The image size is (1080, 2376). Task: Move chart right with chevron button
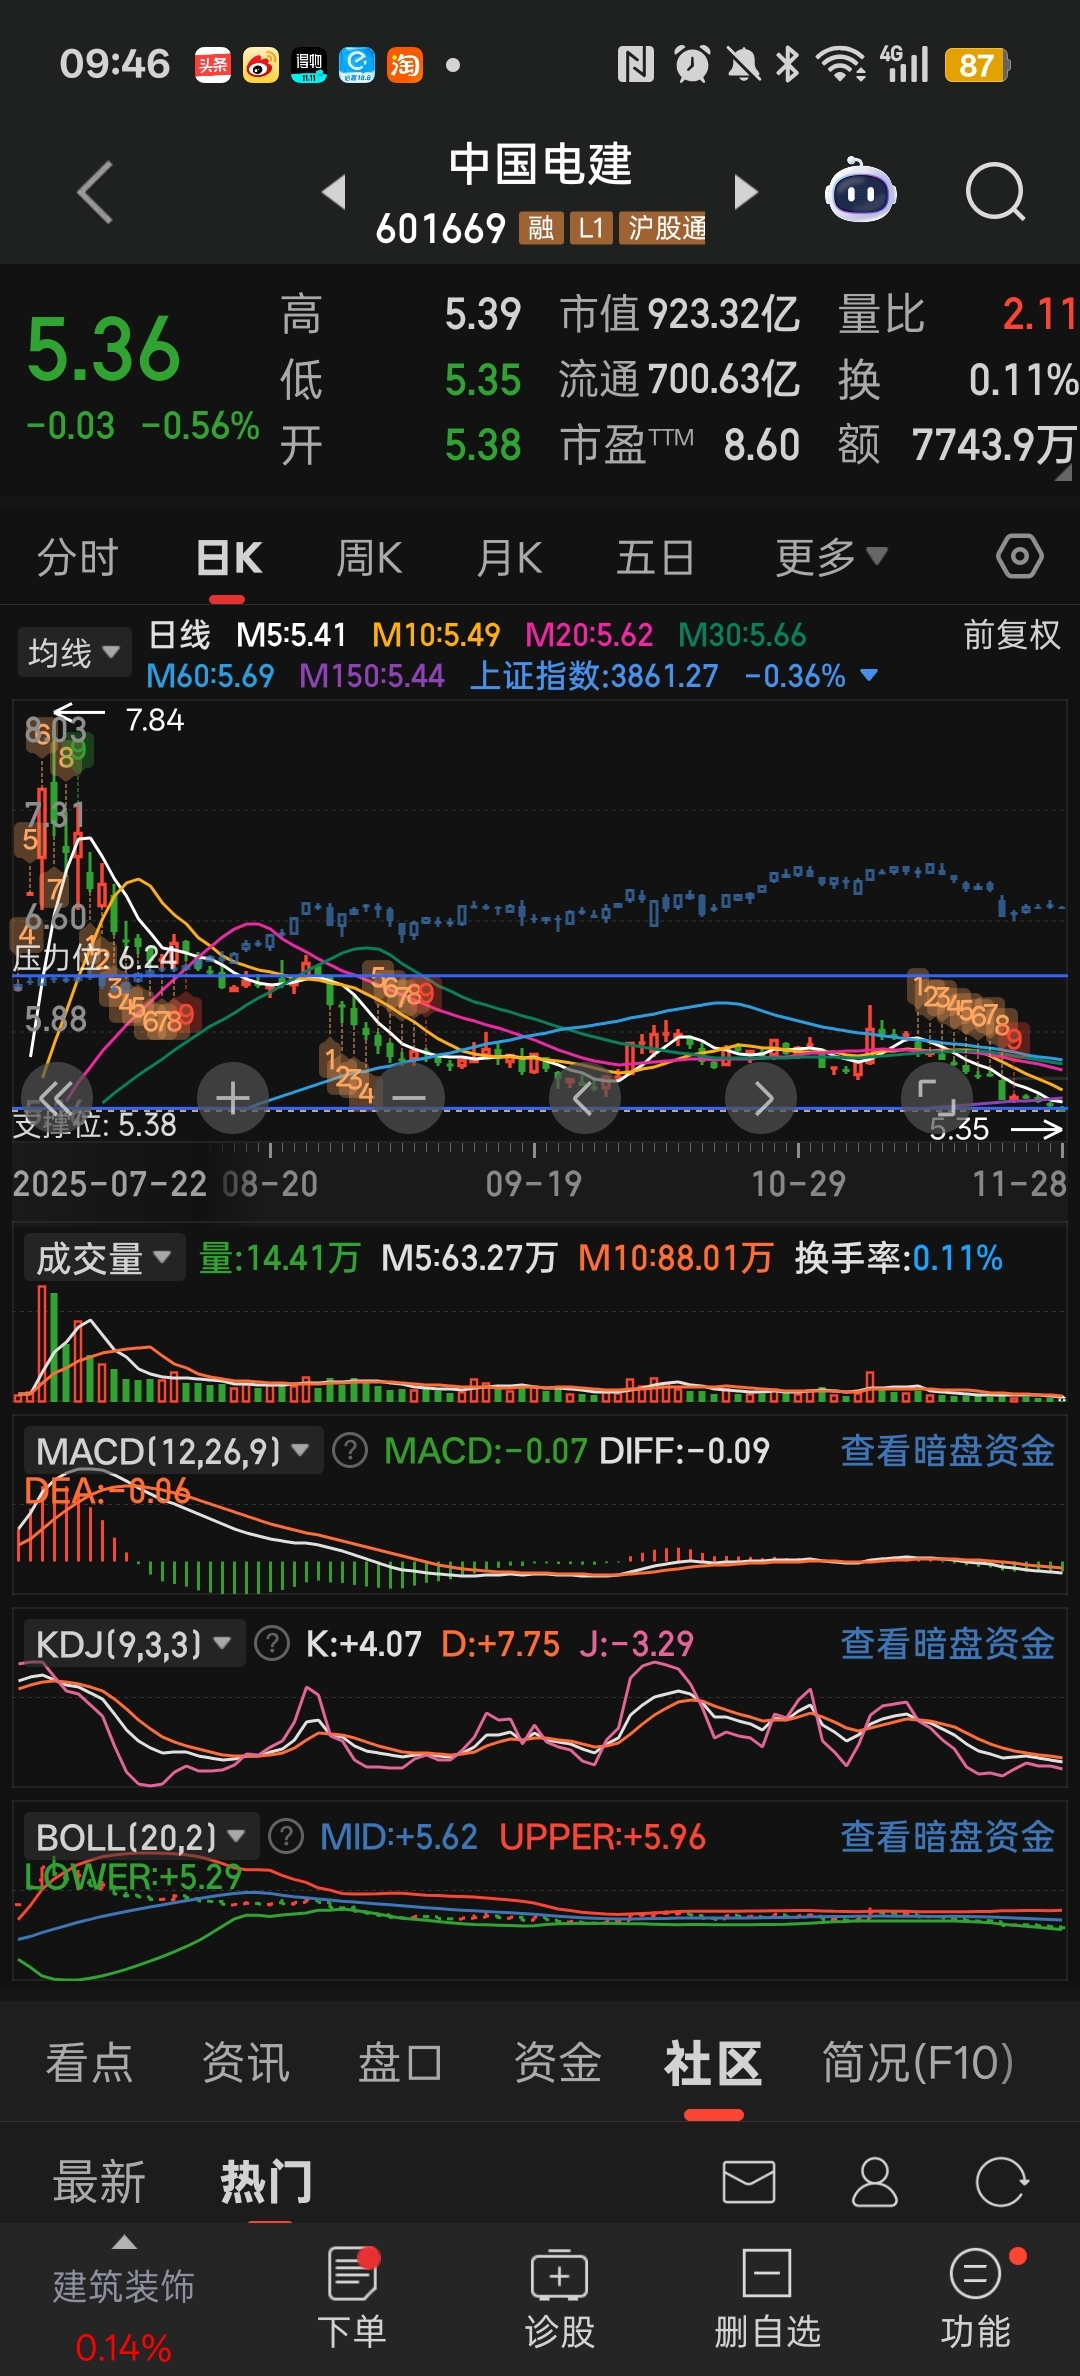click(x=760, y=1097)
